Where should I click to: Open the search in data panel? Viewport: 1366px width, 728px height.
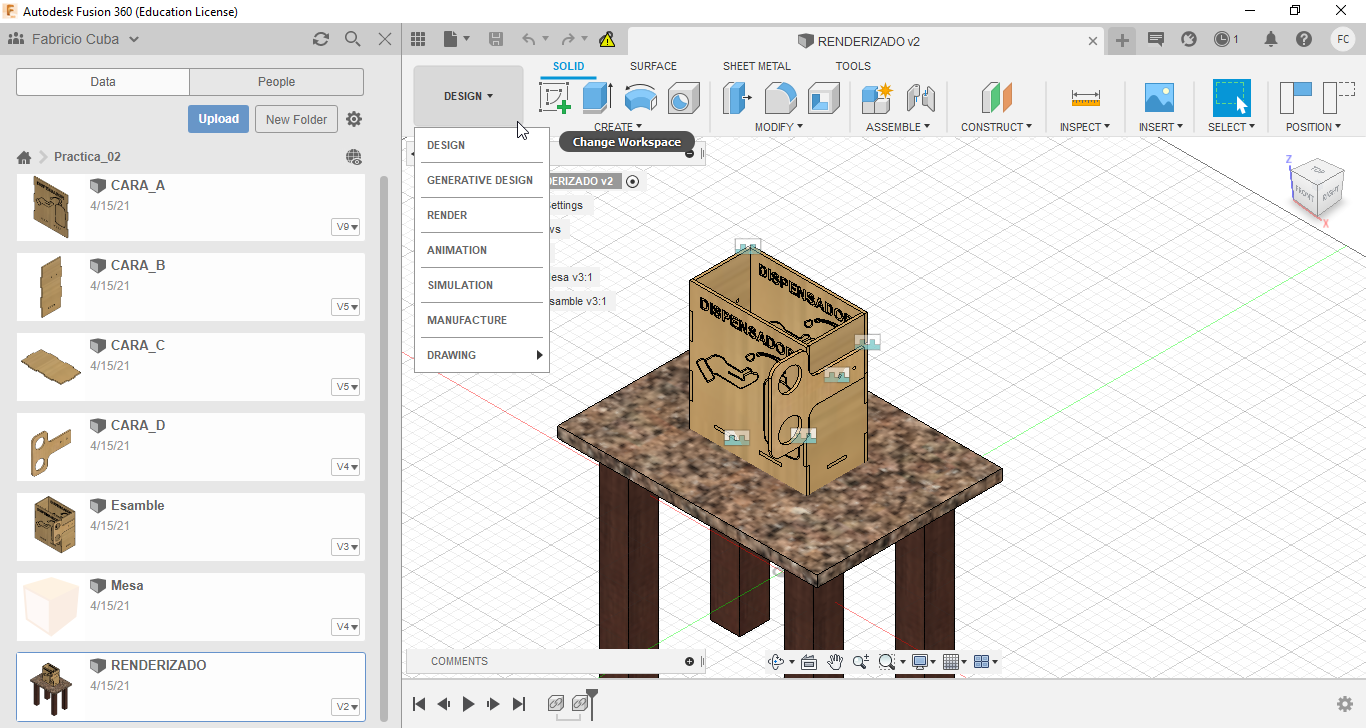click(352, 39)
